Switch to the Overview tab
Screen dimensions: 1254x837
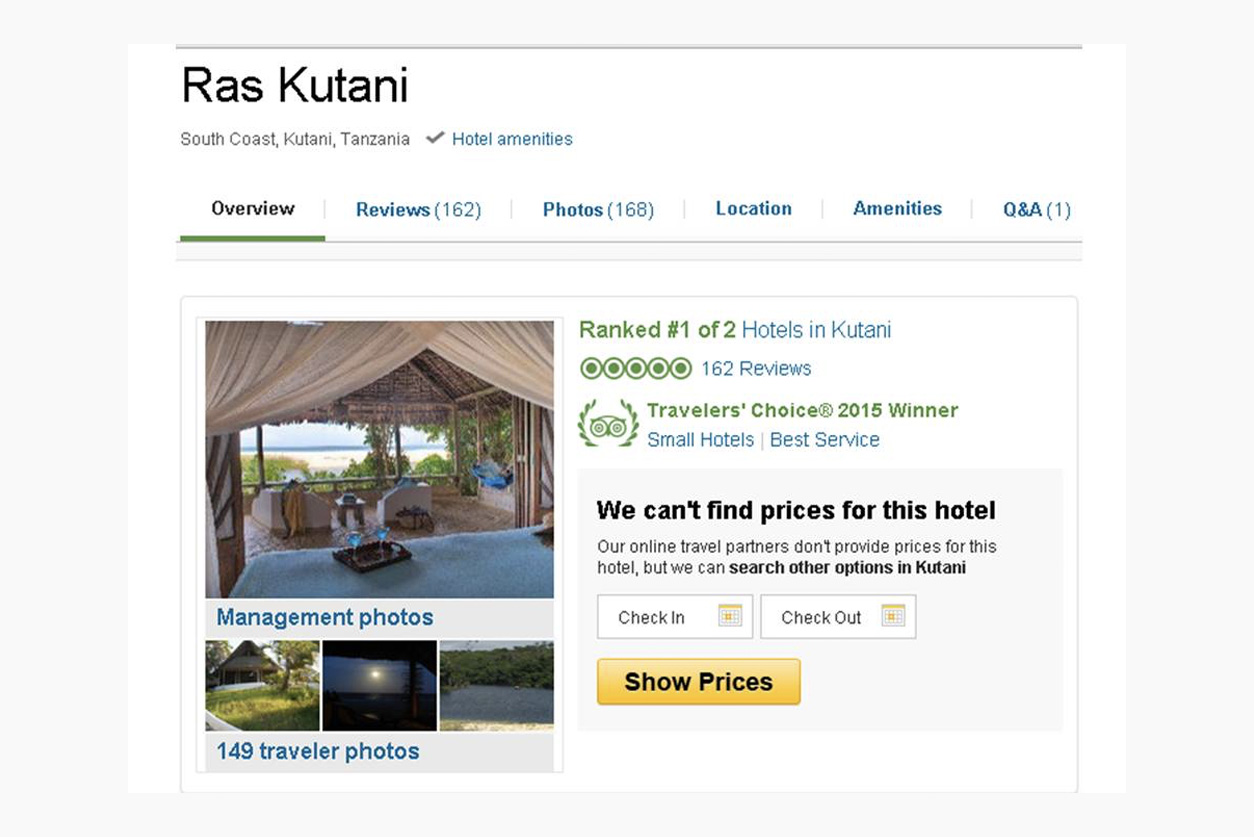click(x=253, y=209)
